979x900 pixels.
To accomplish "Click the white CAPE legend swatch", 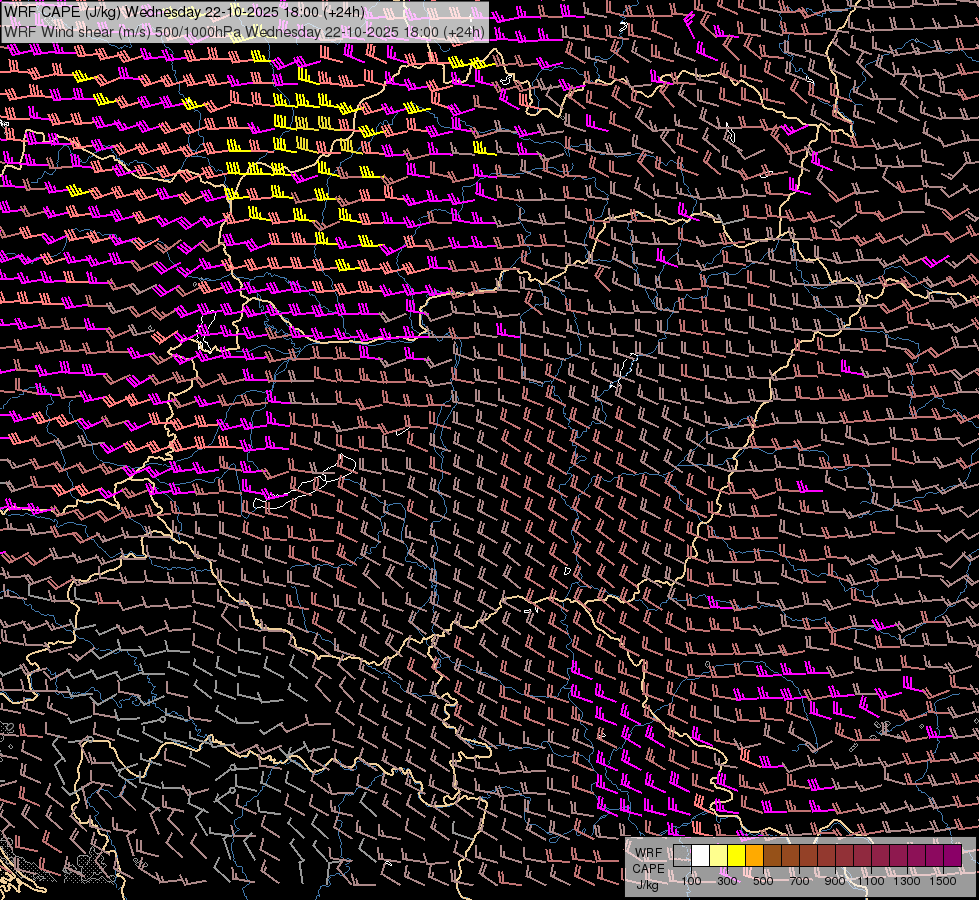I will [701, 856].
